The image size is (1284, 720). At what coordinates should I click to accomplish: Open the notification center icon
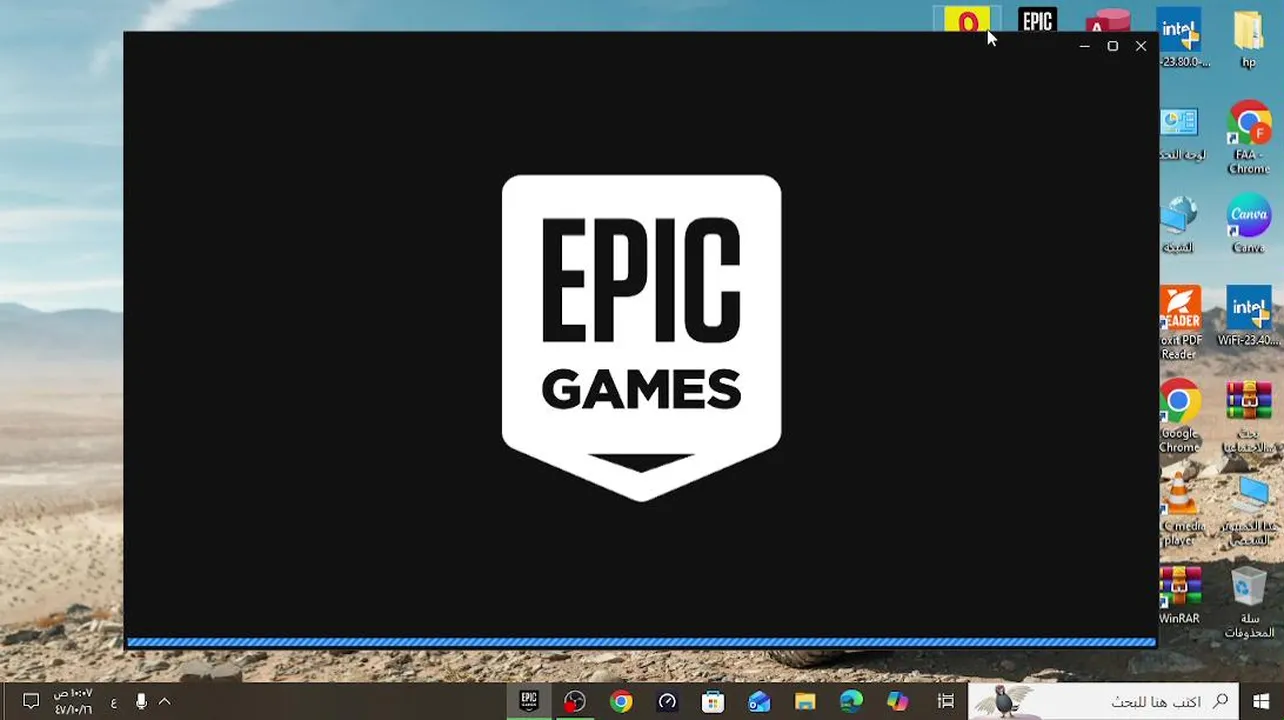[x=30, y=701]
